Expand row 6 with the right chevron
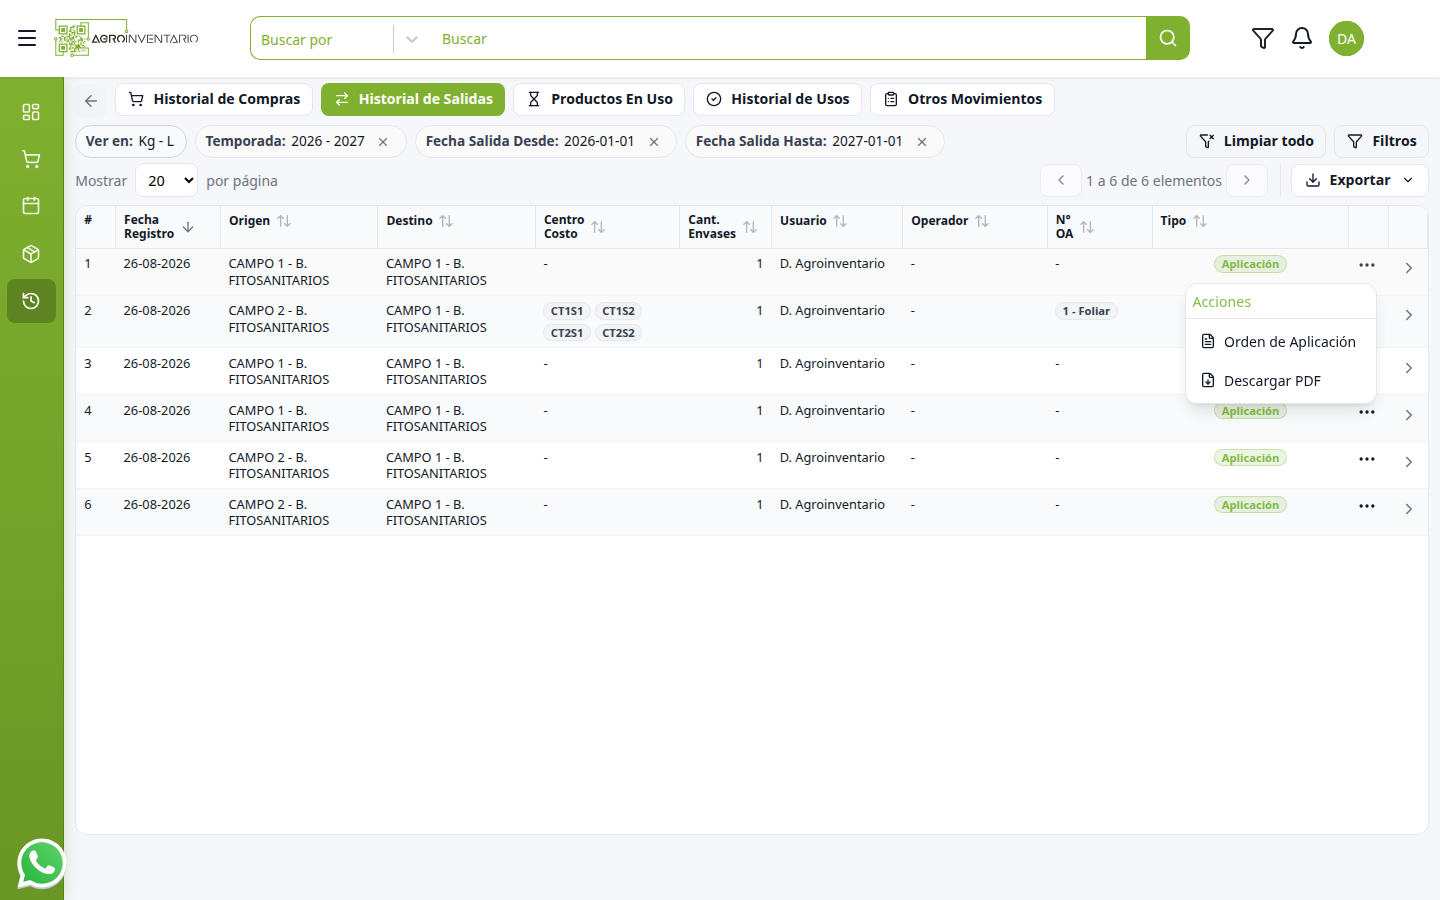Image resolution: width=1440 pixels, height=900 pixels. point(1408,509)
